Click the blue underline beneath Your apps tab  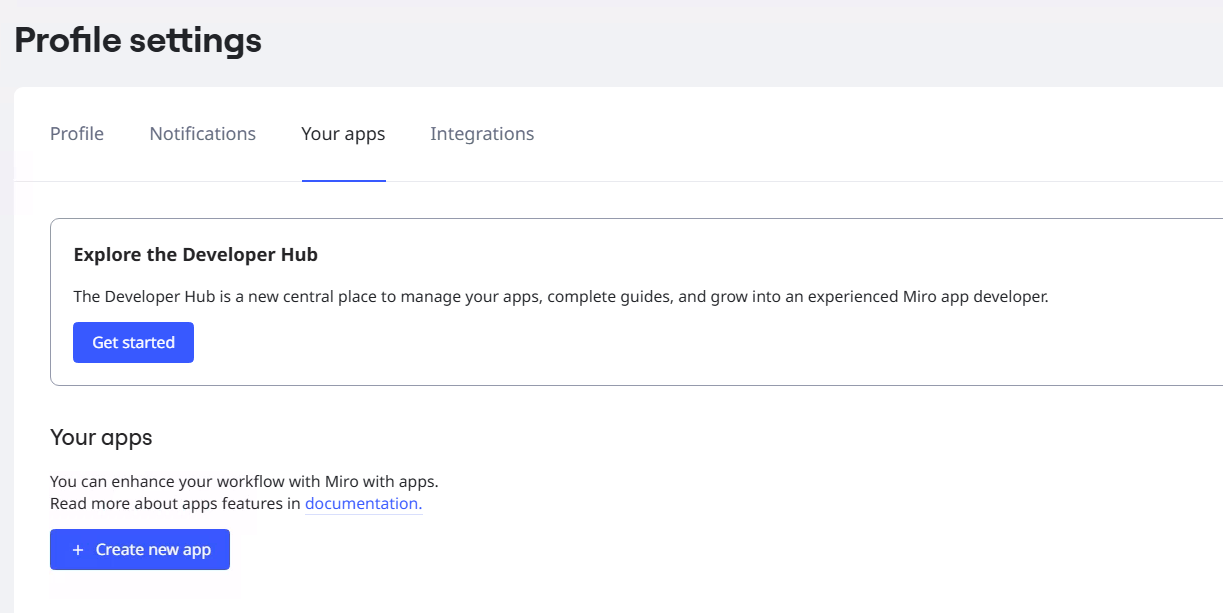343,181
